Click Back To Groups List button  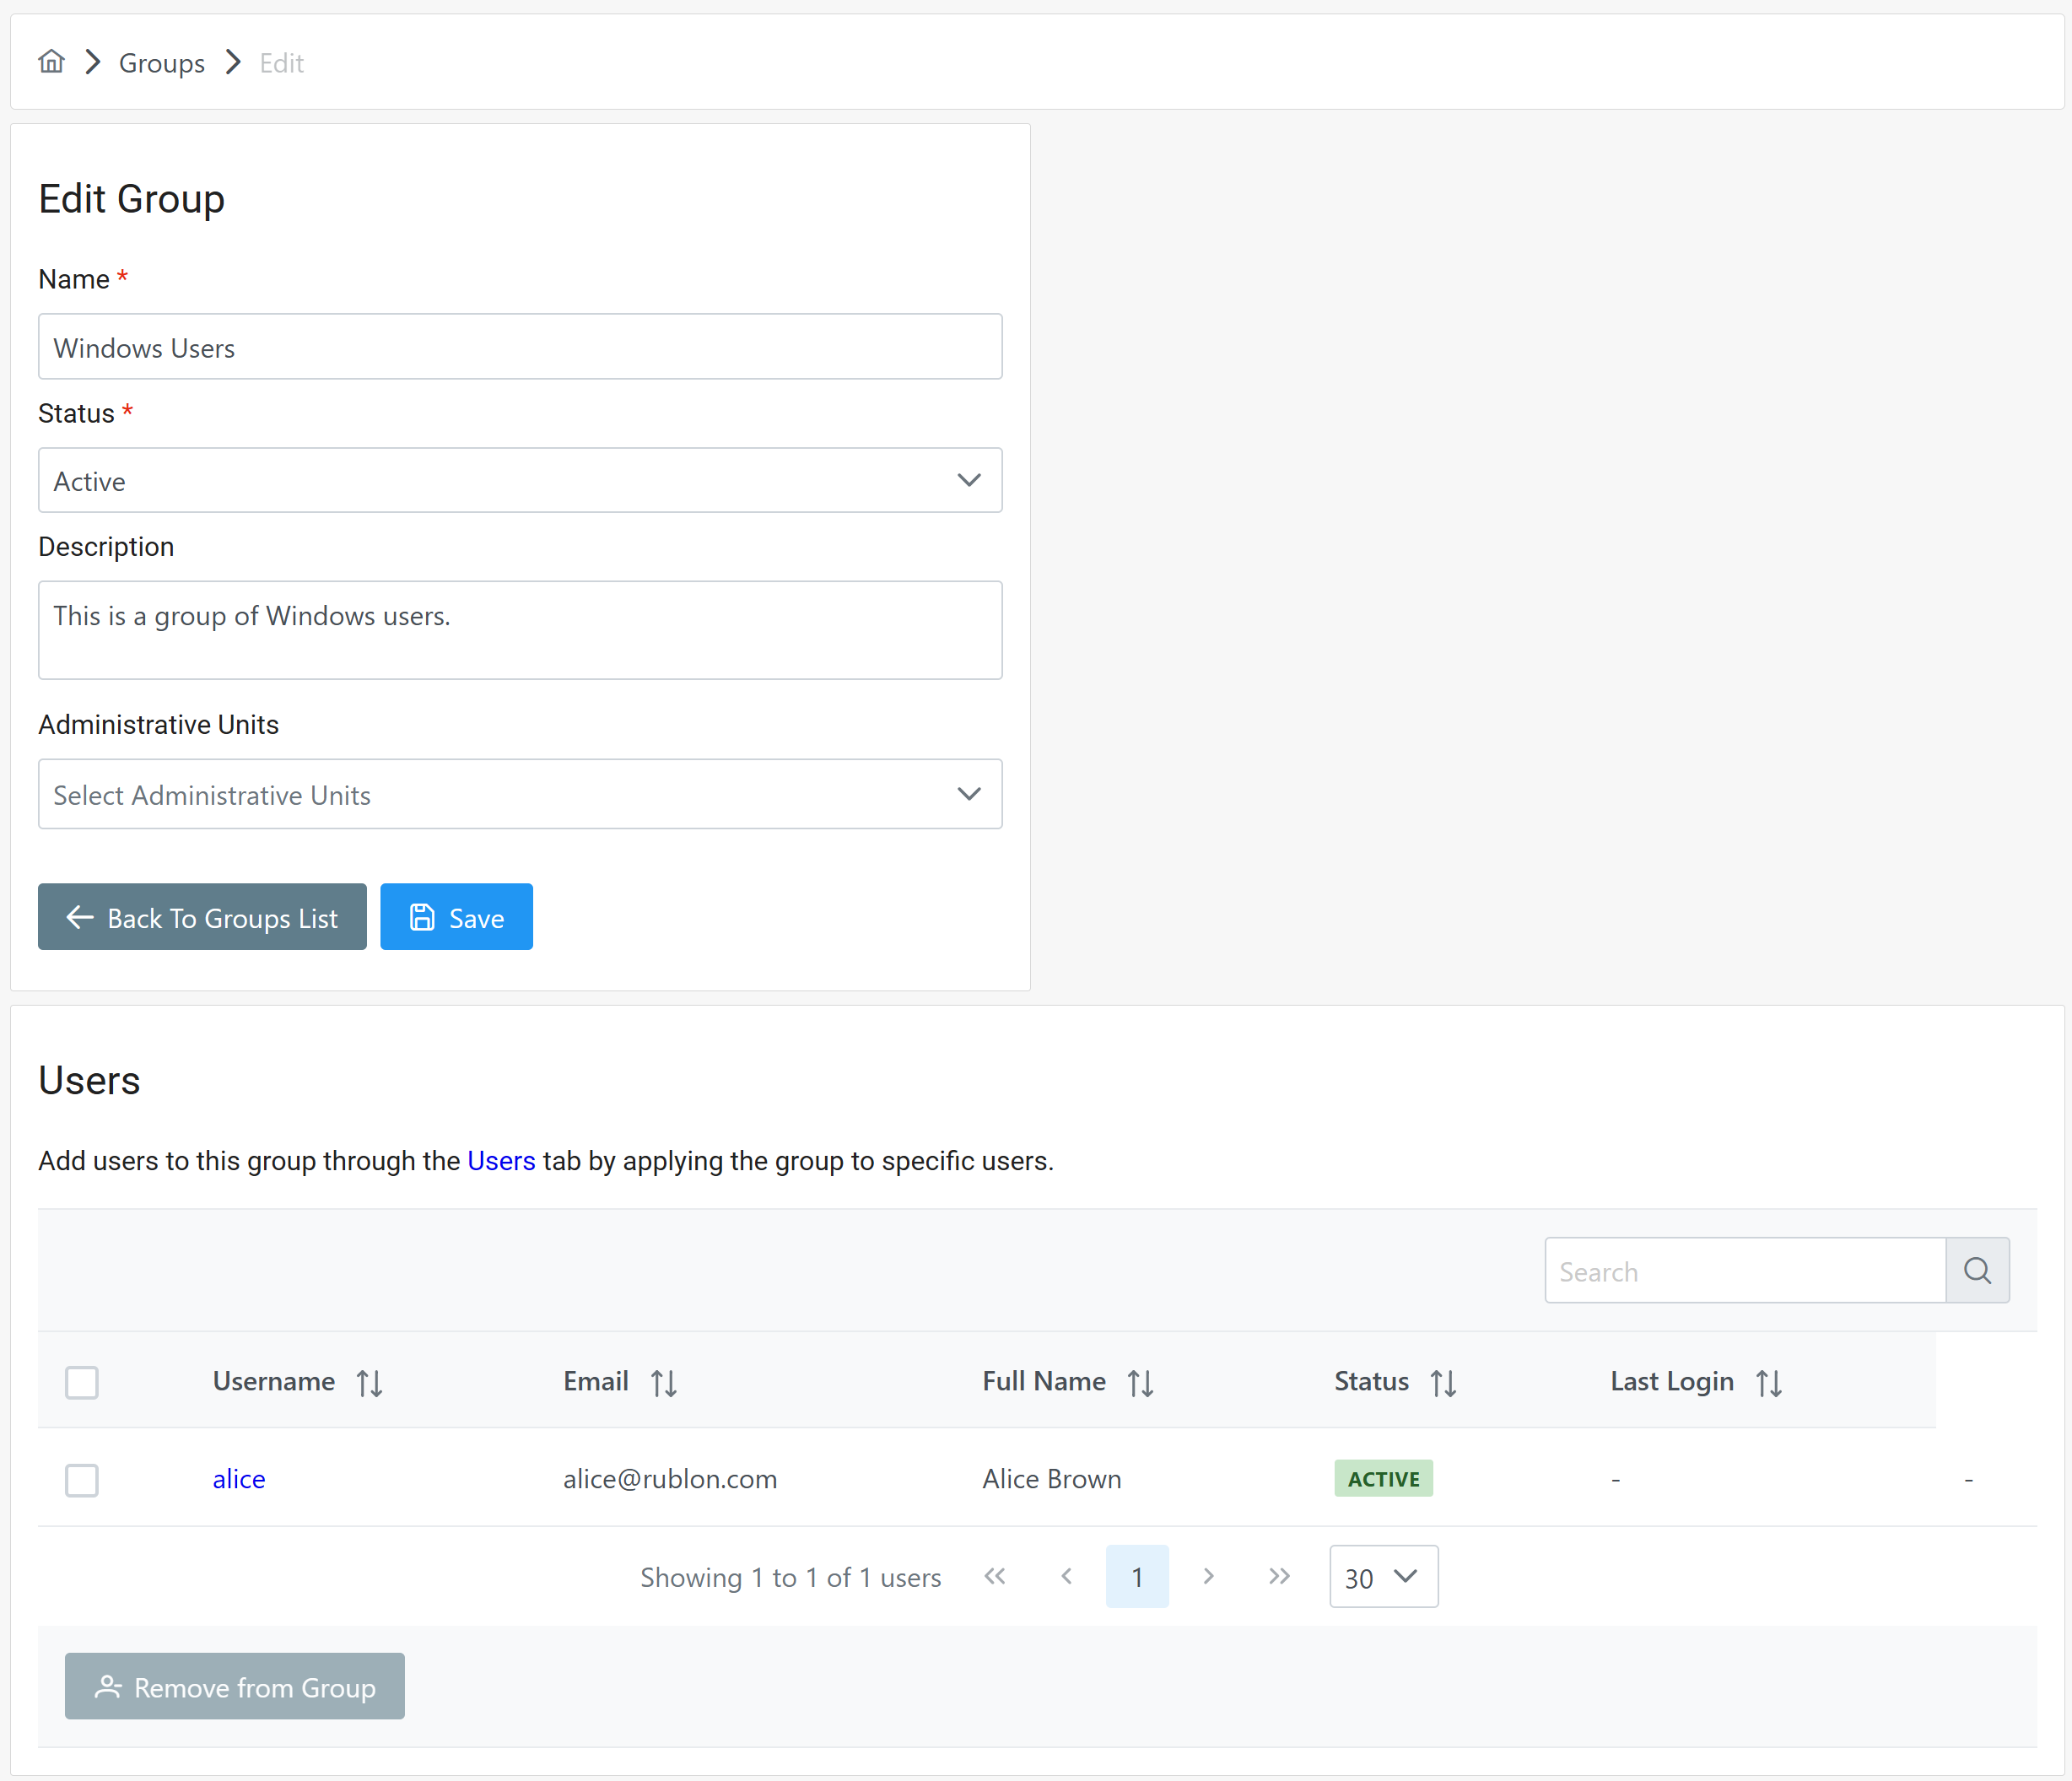[202, 917]
